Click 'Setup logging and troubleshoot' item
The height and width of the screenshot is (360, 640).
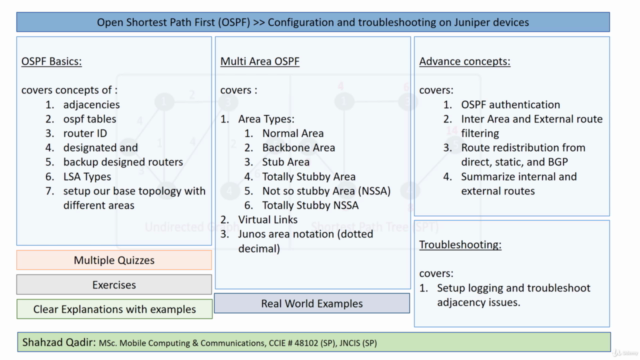pos(513,295)
